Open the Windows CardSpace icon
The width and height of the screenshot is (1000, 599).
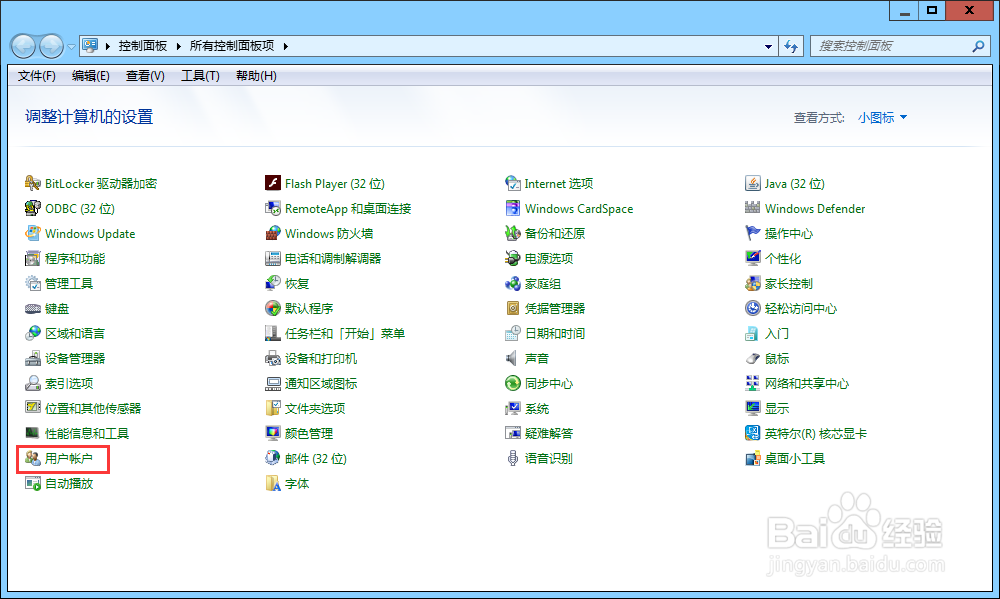[x=513, y=209]
